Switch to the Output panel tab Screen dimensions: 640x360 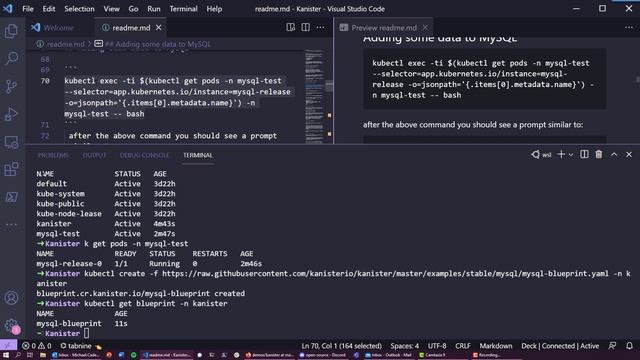[x=94, y=155]
